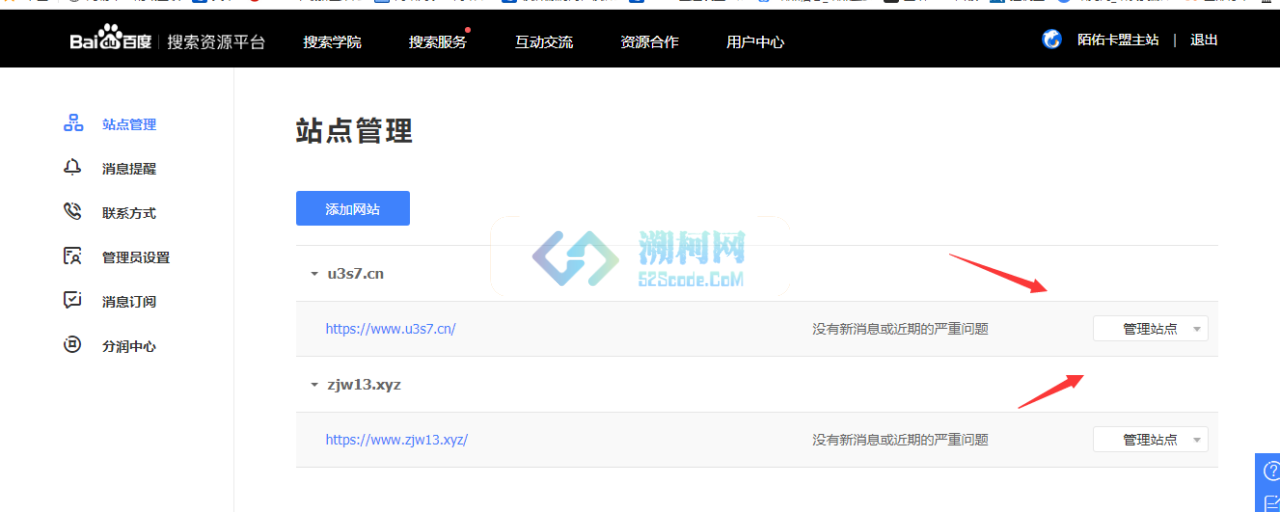Click the zjw13.xyz group heading text

click(x=364, y=385)
